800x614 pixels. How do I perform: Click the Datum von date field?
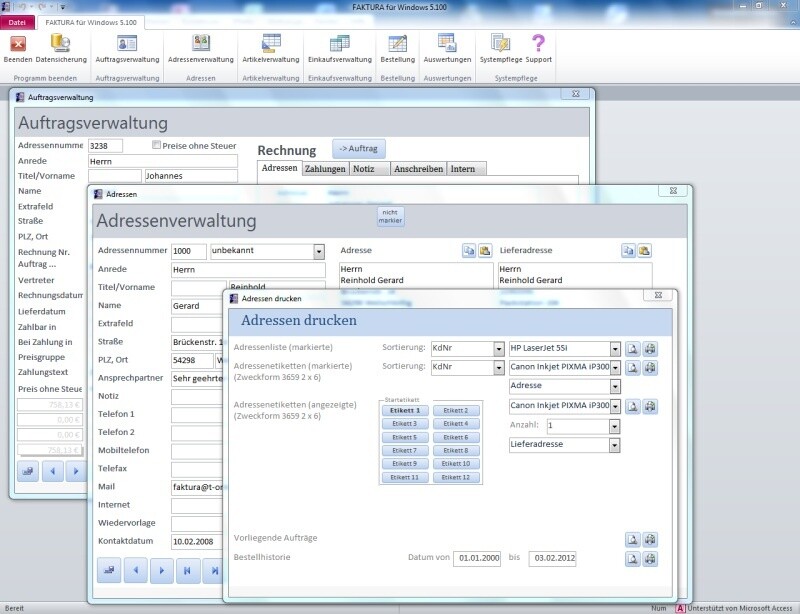pyautogui.click(x=477, y=558)
